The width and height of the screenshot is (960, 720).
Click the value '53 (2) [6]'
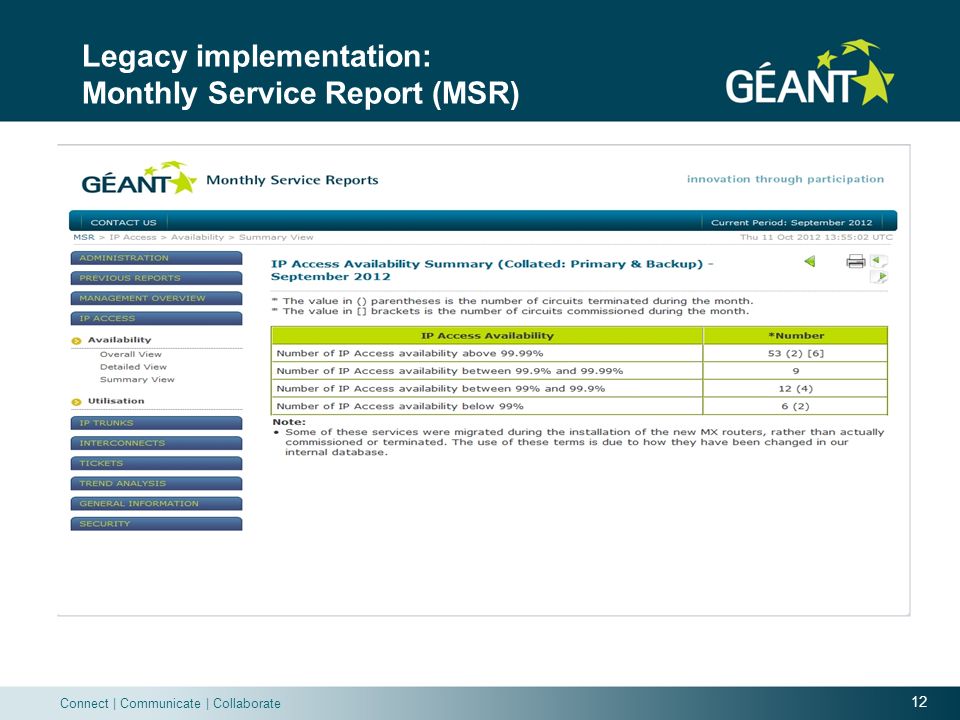pos(796,353)
